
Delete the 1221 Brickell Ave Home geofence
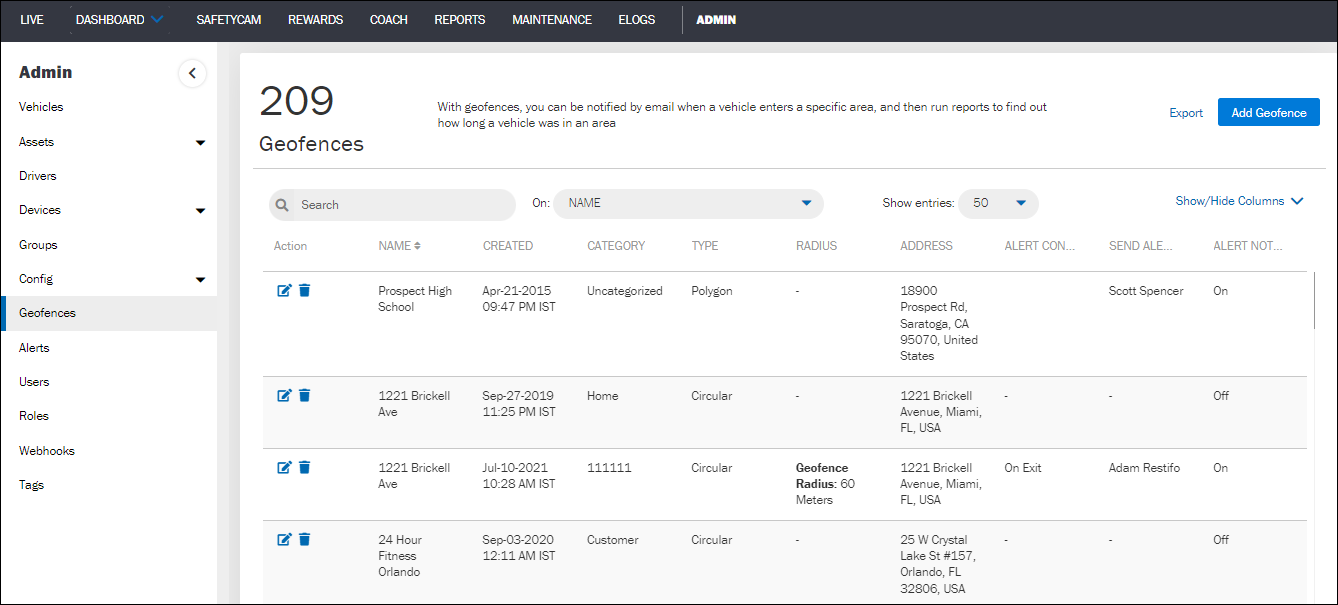point(305,396)
